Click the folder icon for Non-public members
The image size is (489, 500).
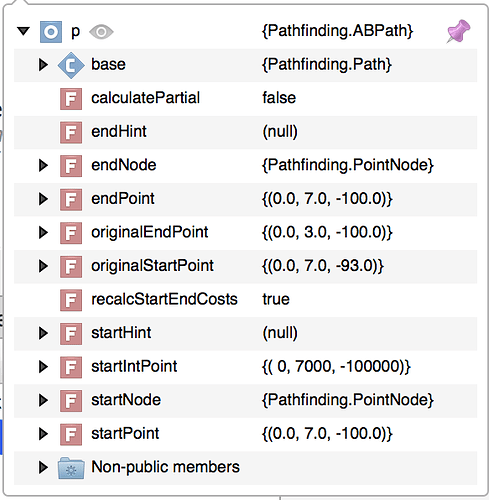tap(71, 468)
